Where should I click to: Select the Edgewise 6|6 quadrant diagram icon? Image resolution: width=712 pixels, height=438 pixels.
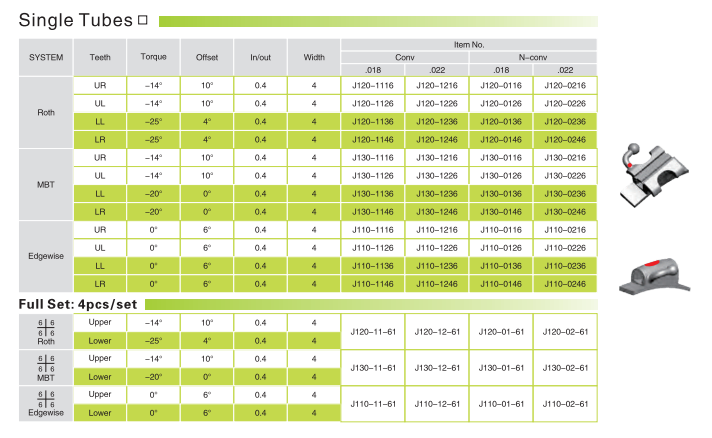46,399
